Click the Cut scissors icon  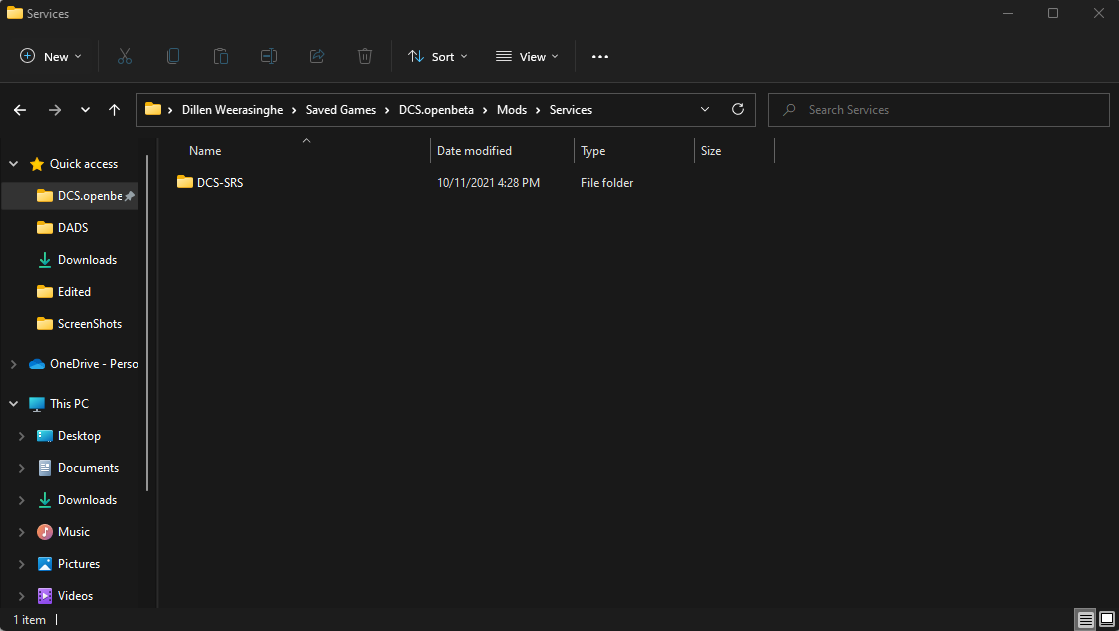coord(125,56)
